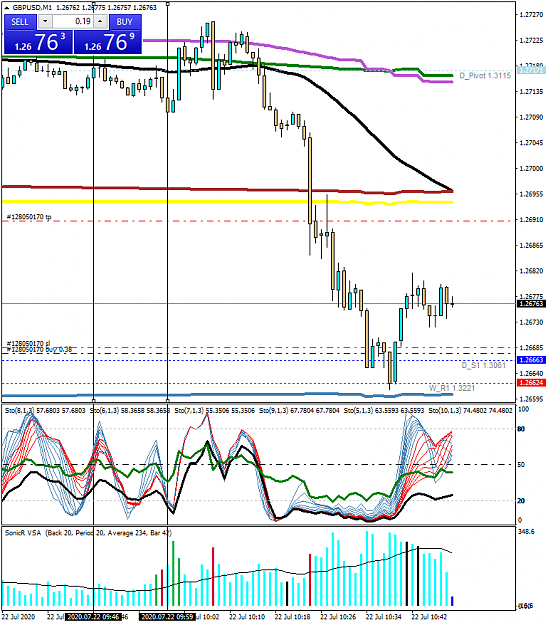Screen dimensions: 548x625
Task: Click the Sto(7,1,3) 55.3506 indicator label
Action: 214,410
